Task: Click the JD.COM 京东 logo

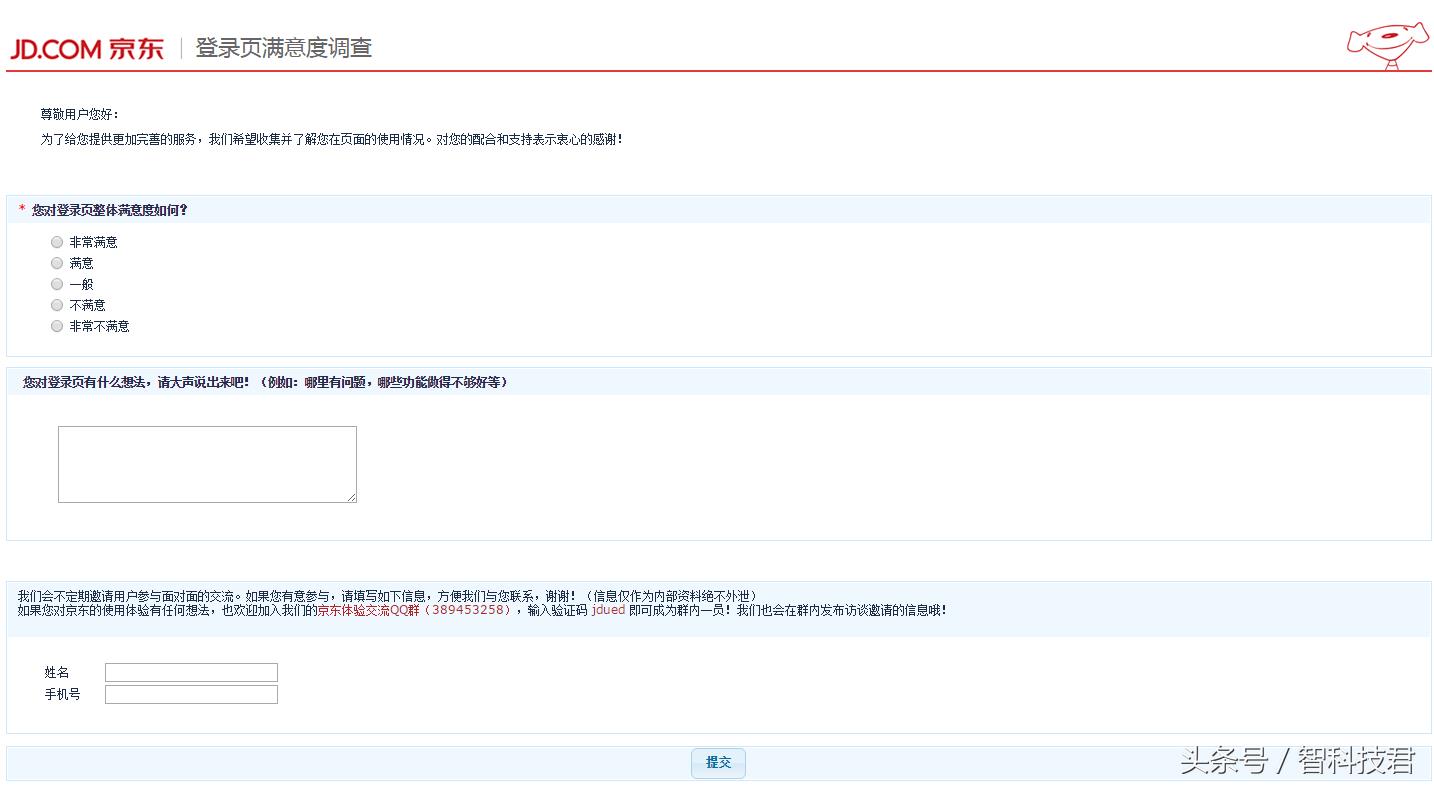Action: 87,48
